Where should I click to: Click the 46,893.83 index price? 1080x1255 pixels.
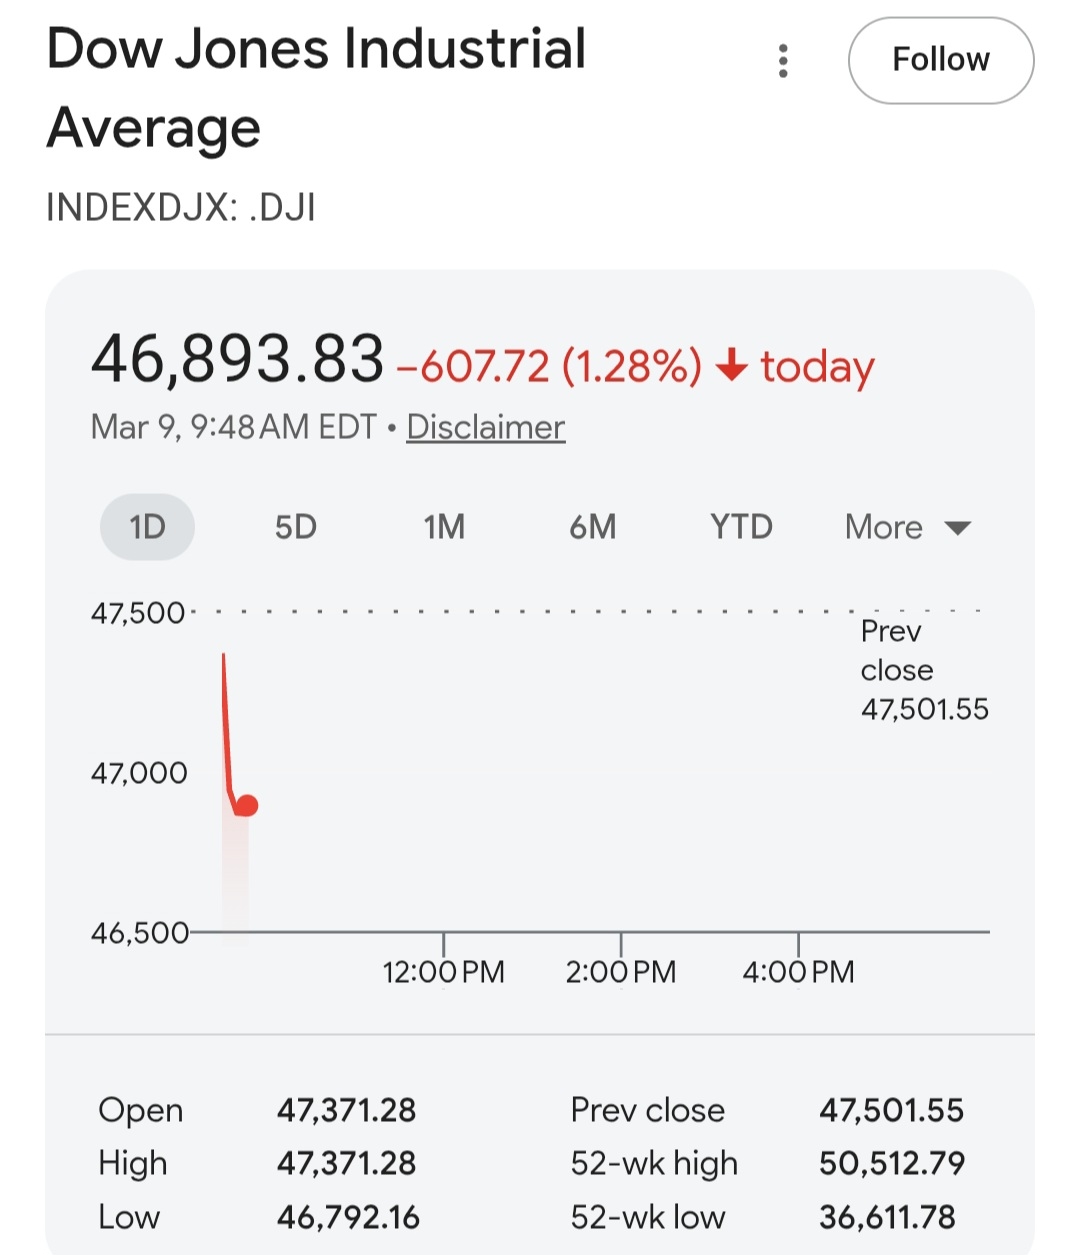pyautogui.click(x=237, y=359)
